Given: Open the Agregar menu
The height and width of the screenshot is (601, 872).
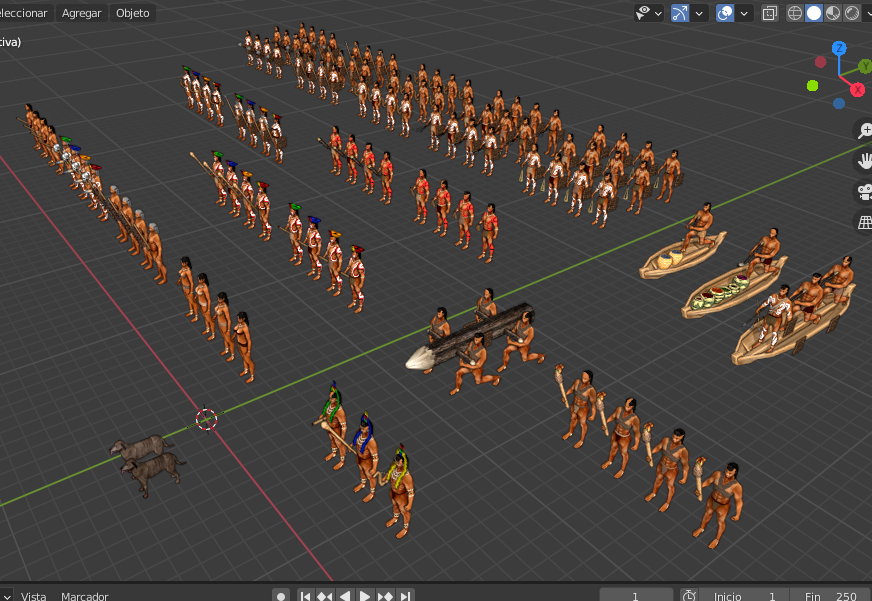Looking at the screenshot, I should pos(81,13).
